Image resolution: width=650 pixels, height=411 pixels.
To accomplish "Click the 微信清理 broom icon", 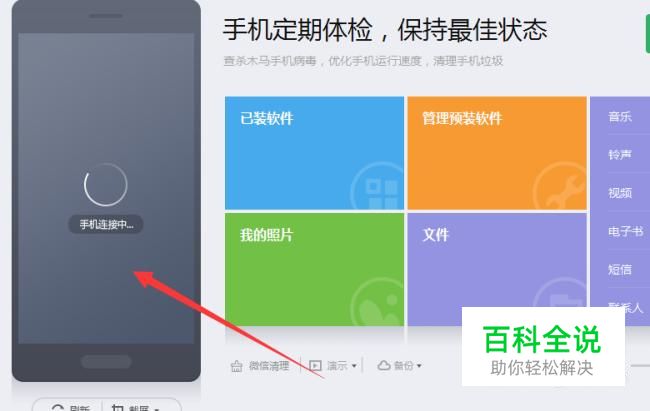I will click(237, 366).
